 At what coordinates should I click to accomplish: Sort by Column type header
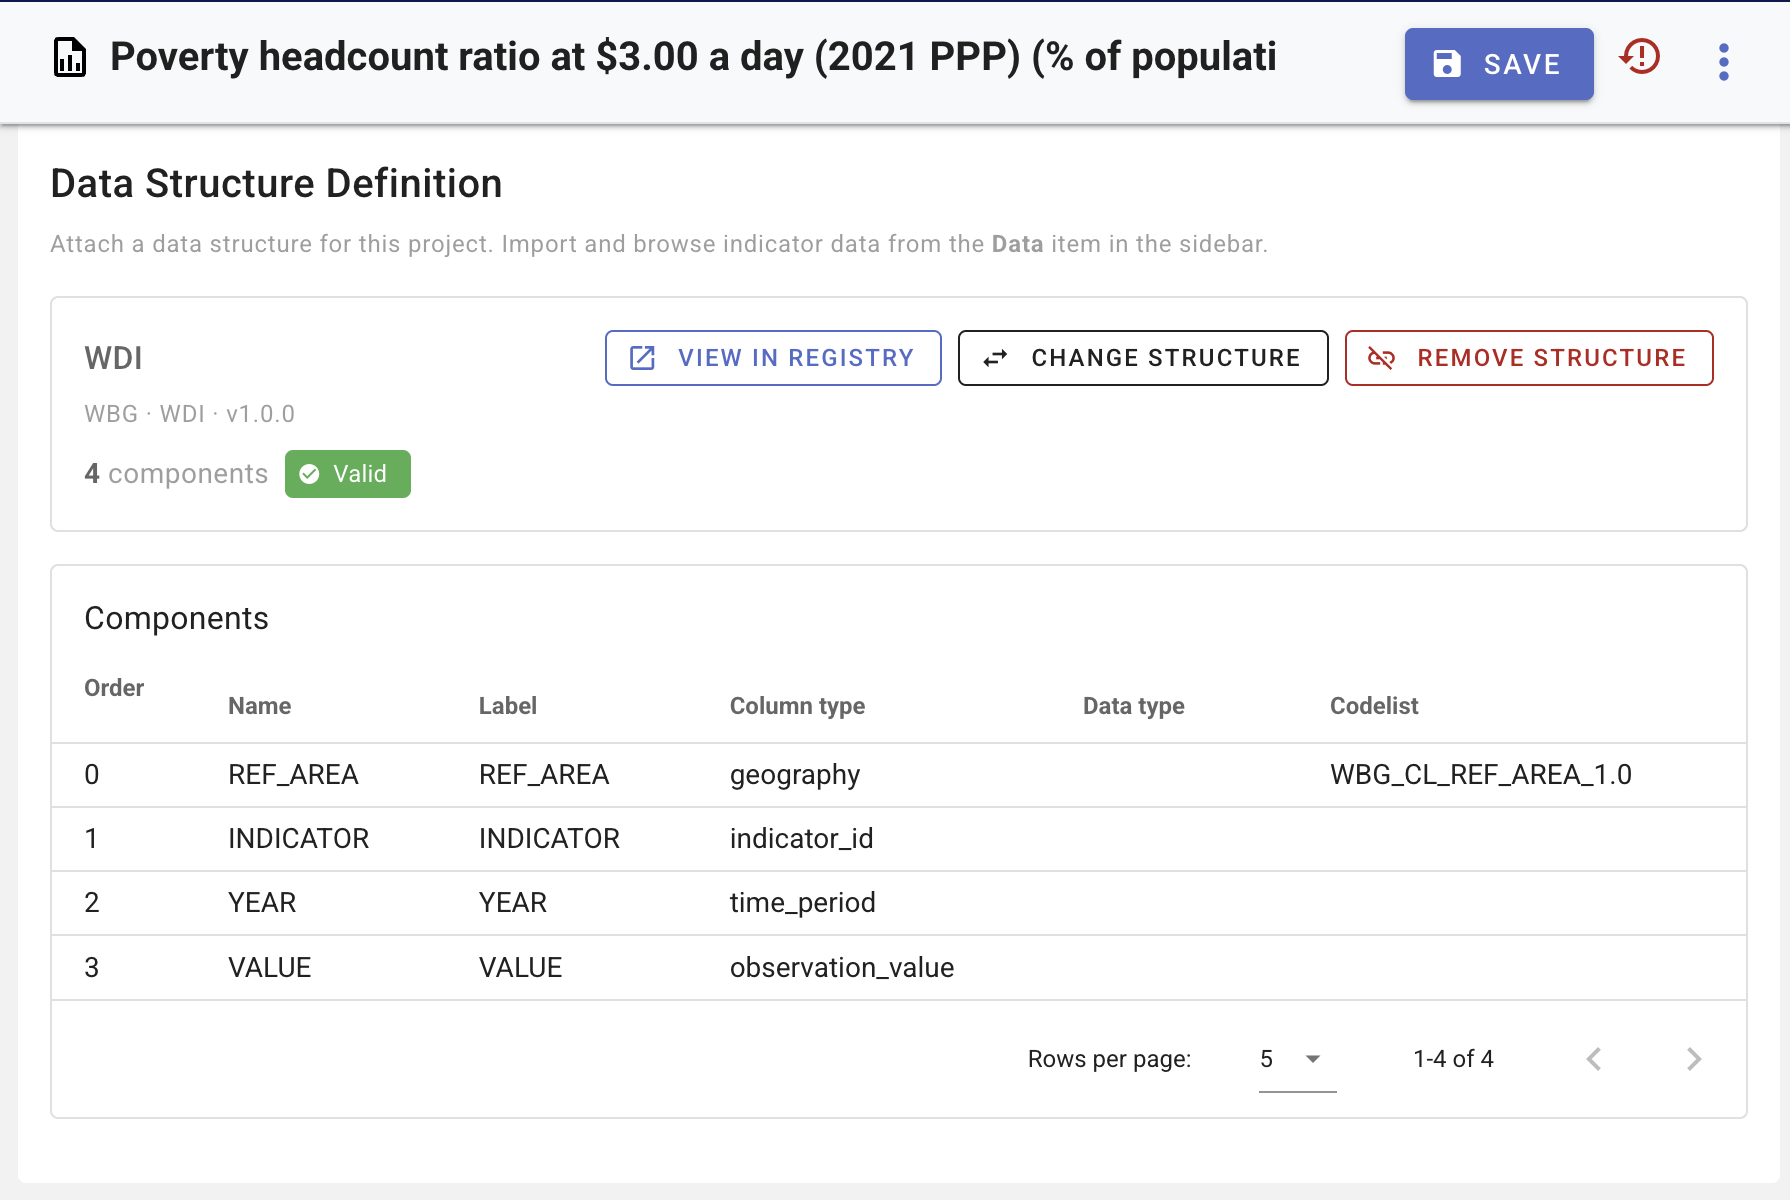pos(797,706)
